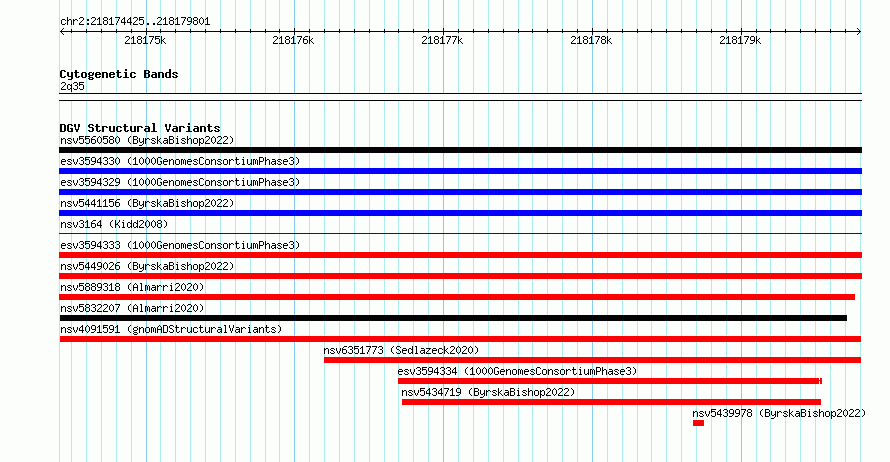Open esv3594330 (1000GenomesConsortiumPhase3) variant label

pyautogui.click(x=180, y=161)
